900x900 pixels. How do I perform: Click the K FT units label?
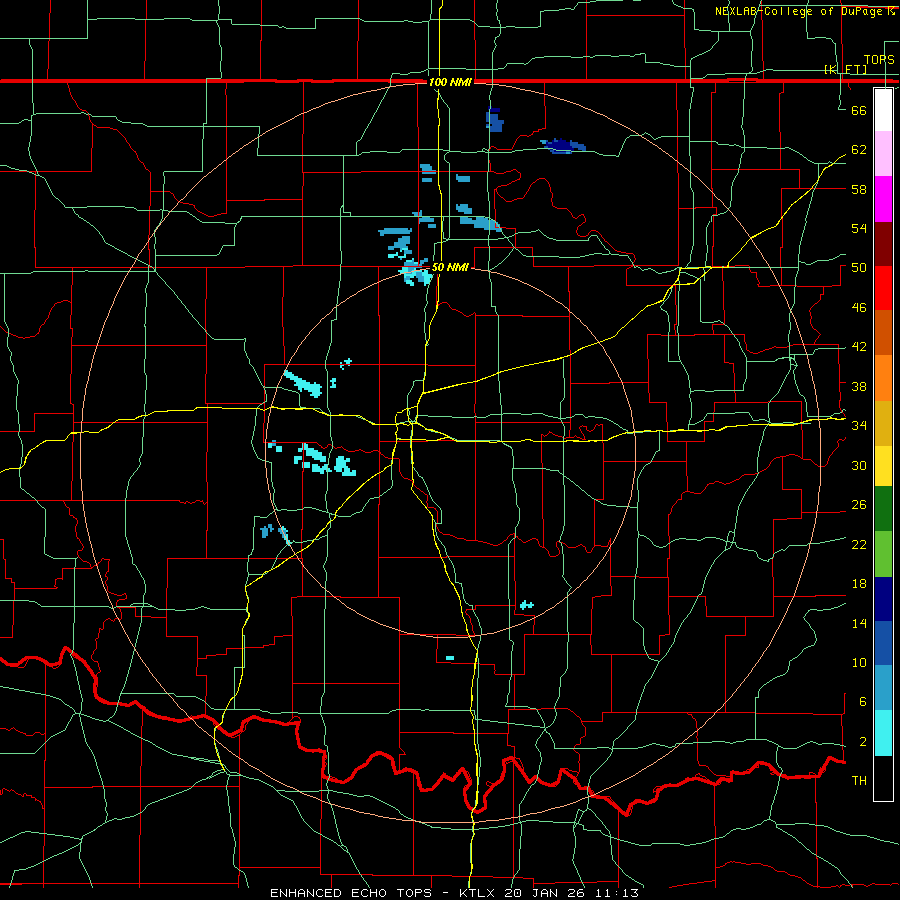845,70
